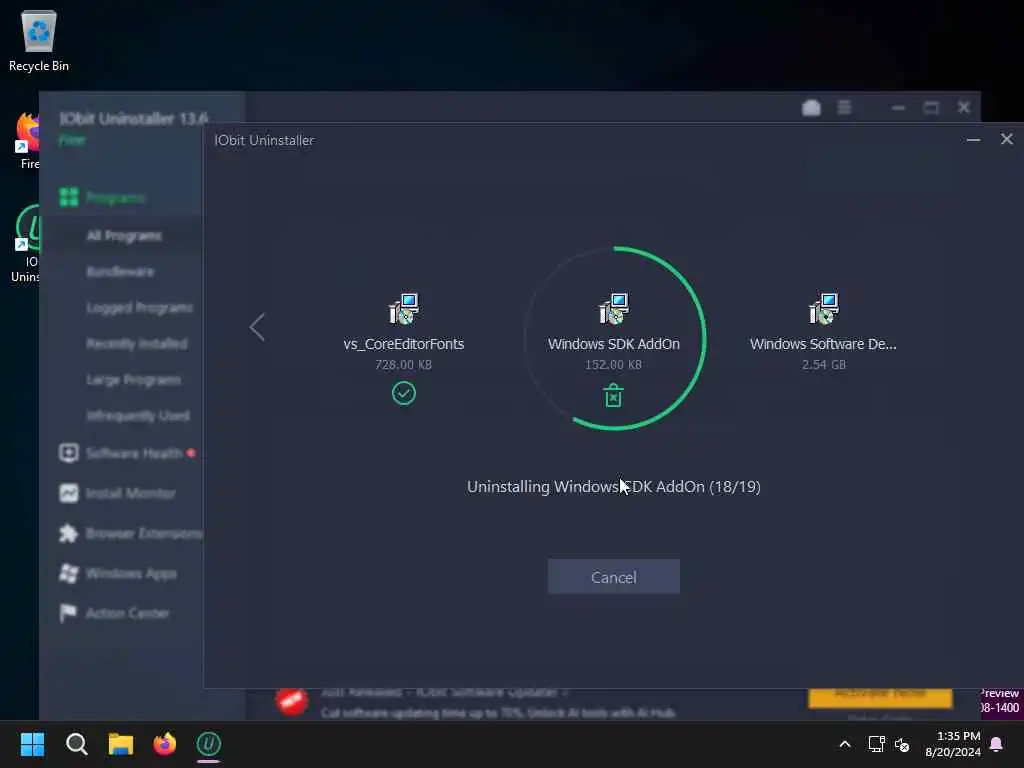Open Programs section in background sidebar
Viewport: 1024px width, 768px height.
click(x=115, y=197)
